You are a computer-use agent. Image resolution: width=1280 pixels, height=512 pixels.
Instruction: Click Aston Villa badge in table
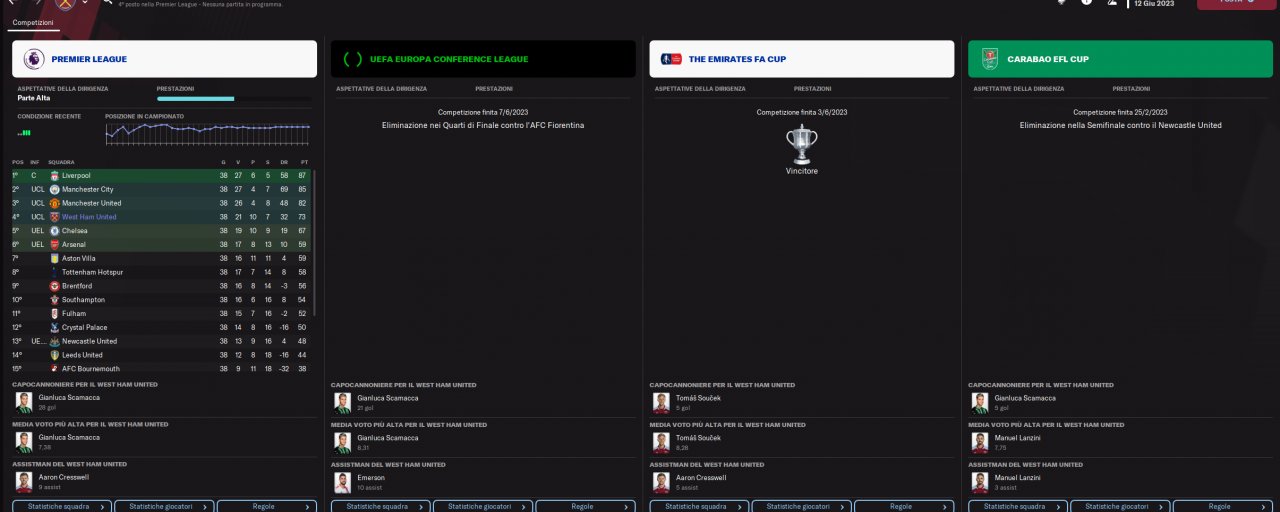point(54,258)
